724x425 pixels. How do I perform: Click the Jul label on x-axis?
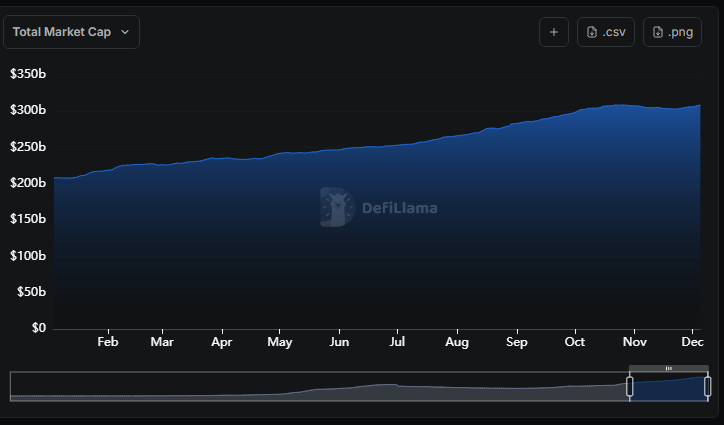tap(397, 342)
